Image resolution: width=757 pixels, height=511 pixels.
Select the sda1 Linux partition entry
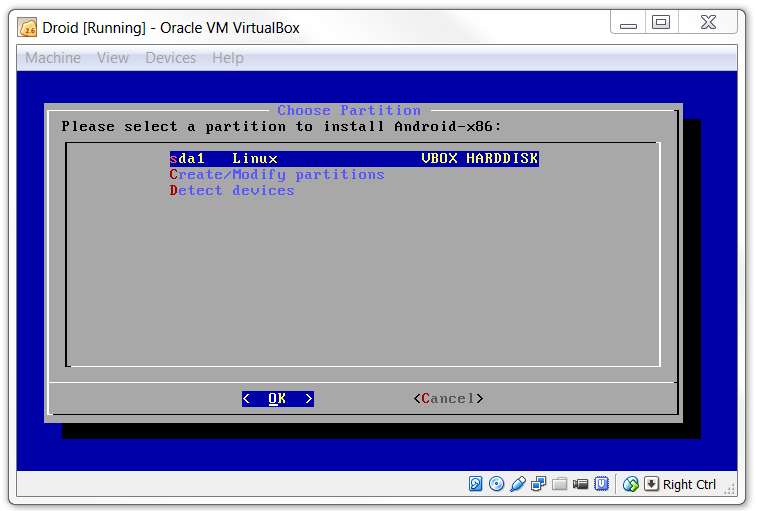354,158
